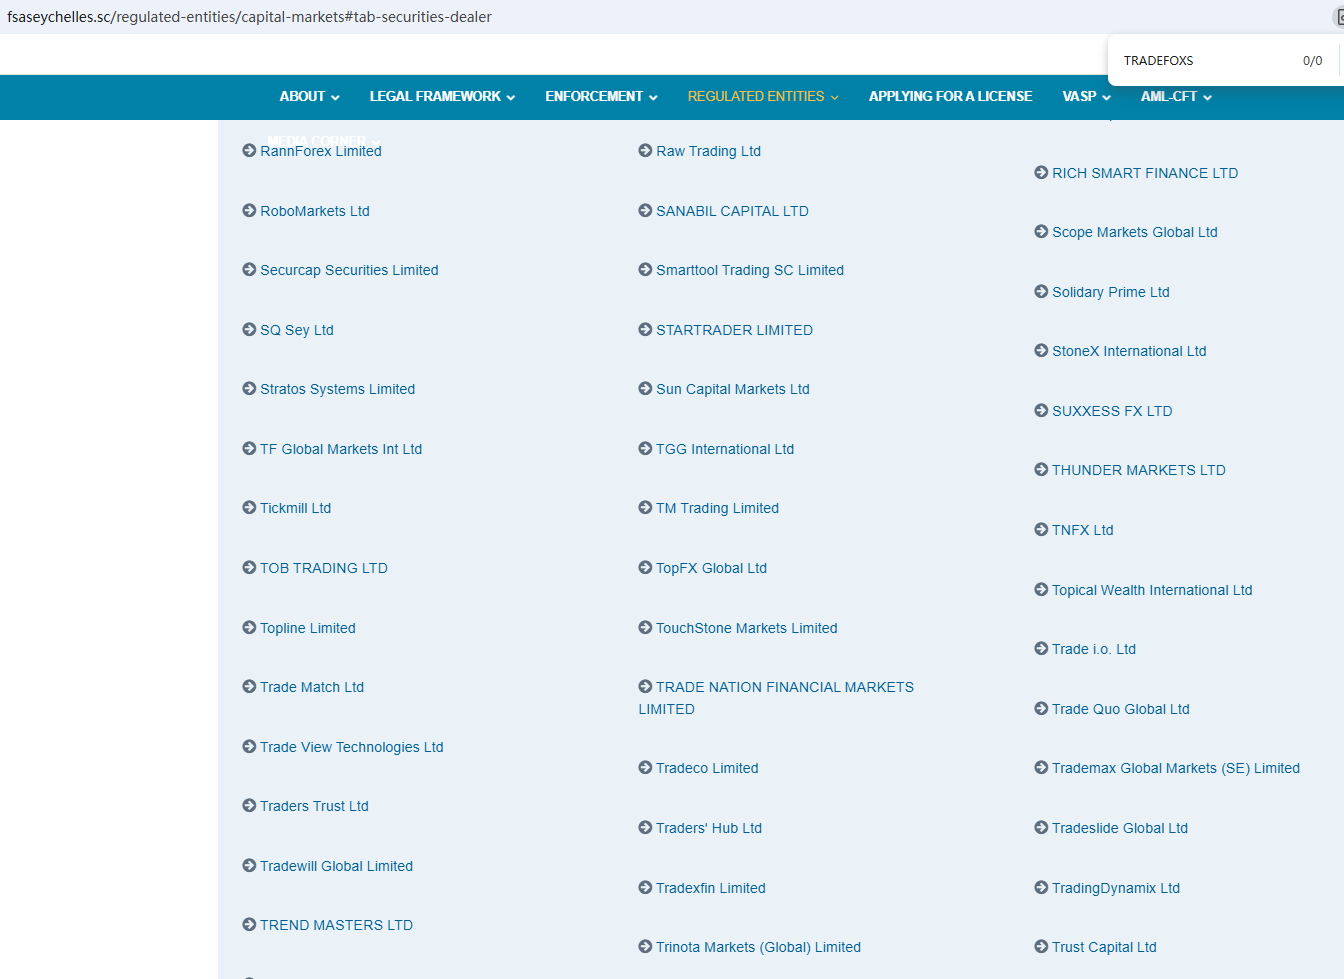The height and width of the screenshot is (979, 1344).
Task: Click the arrow icon beside TOB TRADING LTD
Action: [249, 568]
